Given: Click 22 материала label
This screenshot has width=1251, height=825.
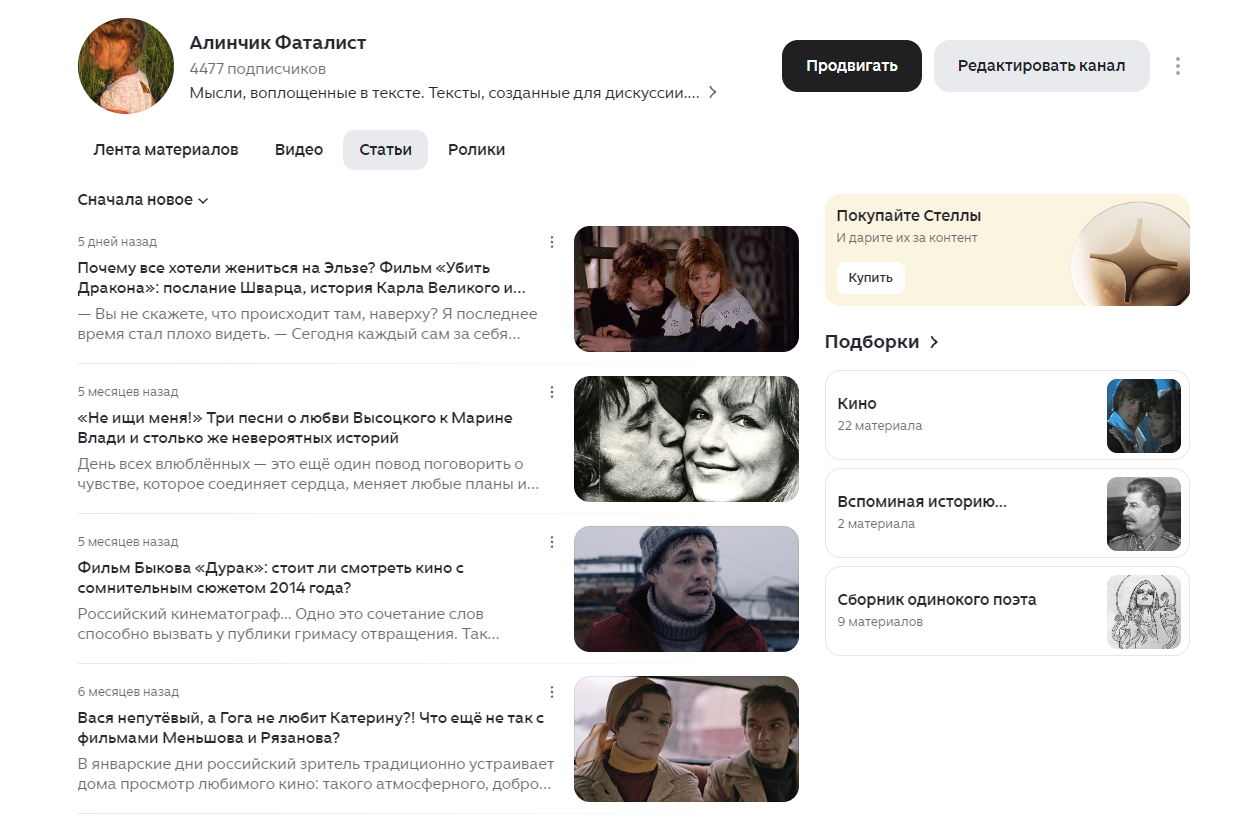Looking at the screenshot, I should [x=880, y=426].
